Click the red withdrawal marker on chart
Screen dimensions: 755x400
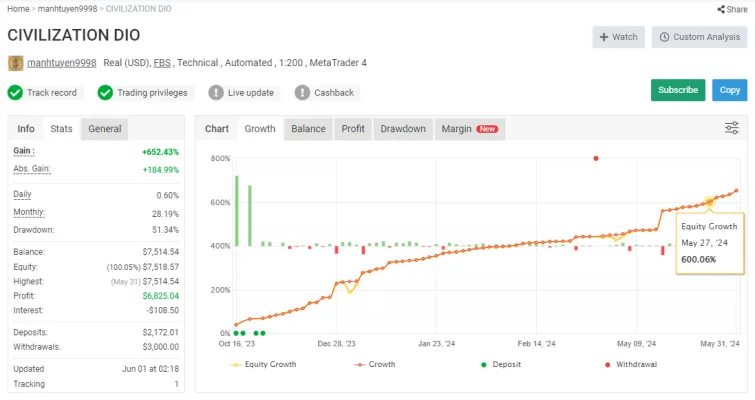coord(596,158)
